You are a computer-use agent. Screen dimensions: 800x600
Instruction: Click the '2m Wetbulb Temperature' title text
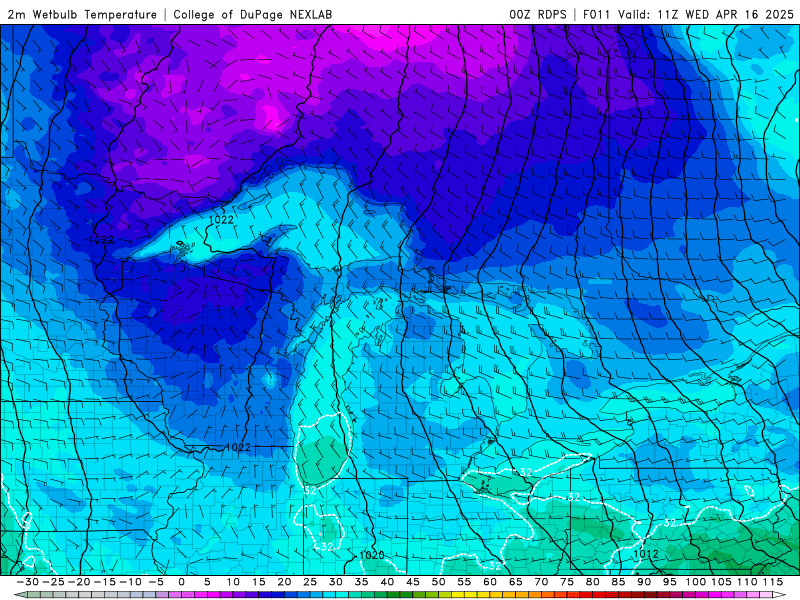click(82, 15)
